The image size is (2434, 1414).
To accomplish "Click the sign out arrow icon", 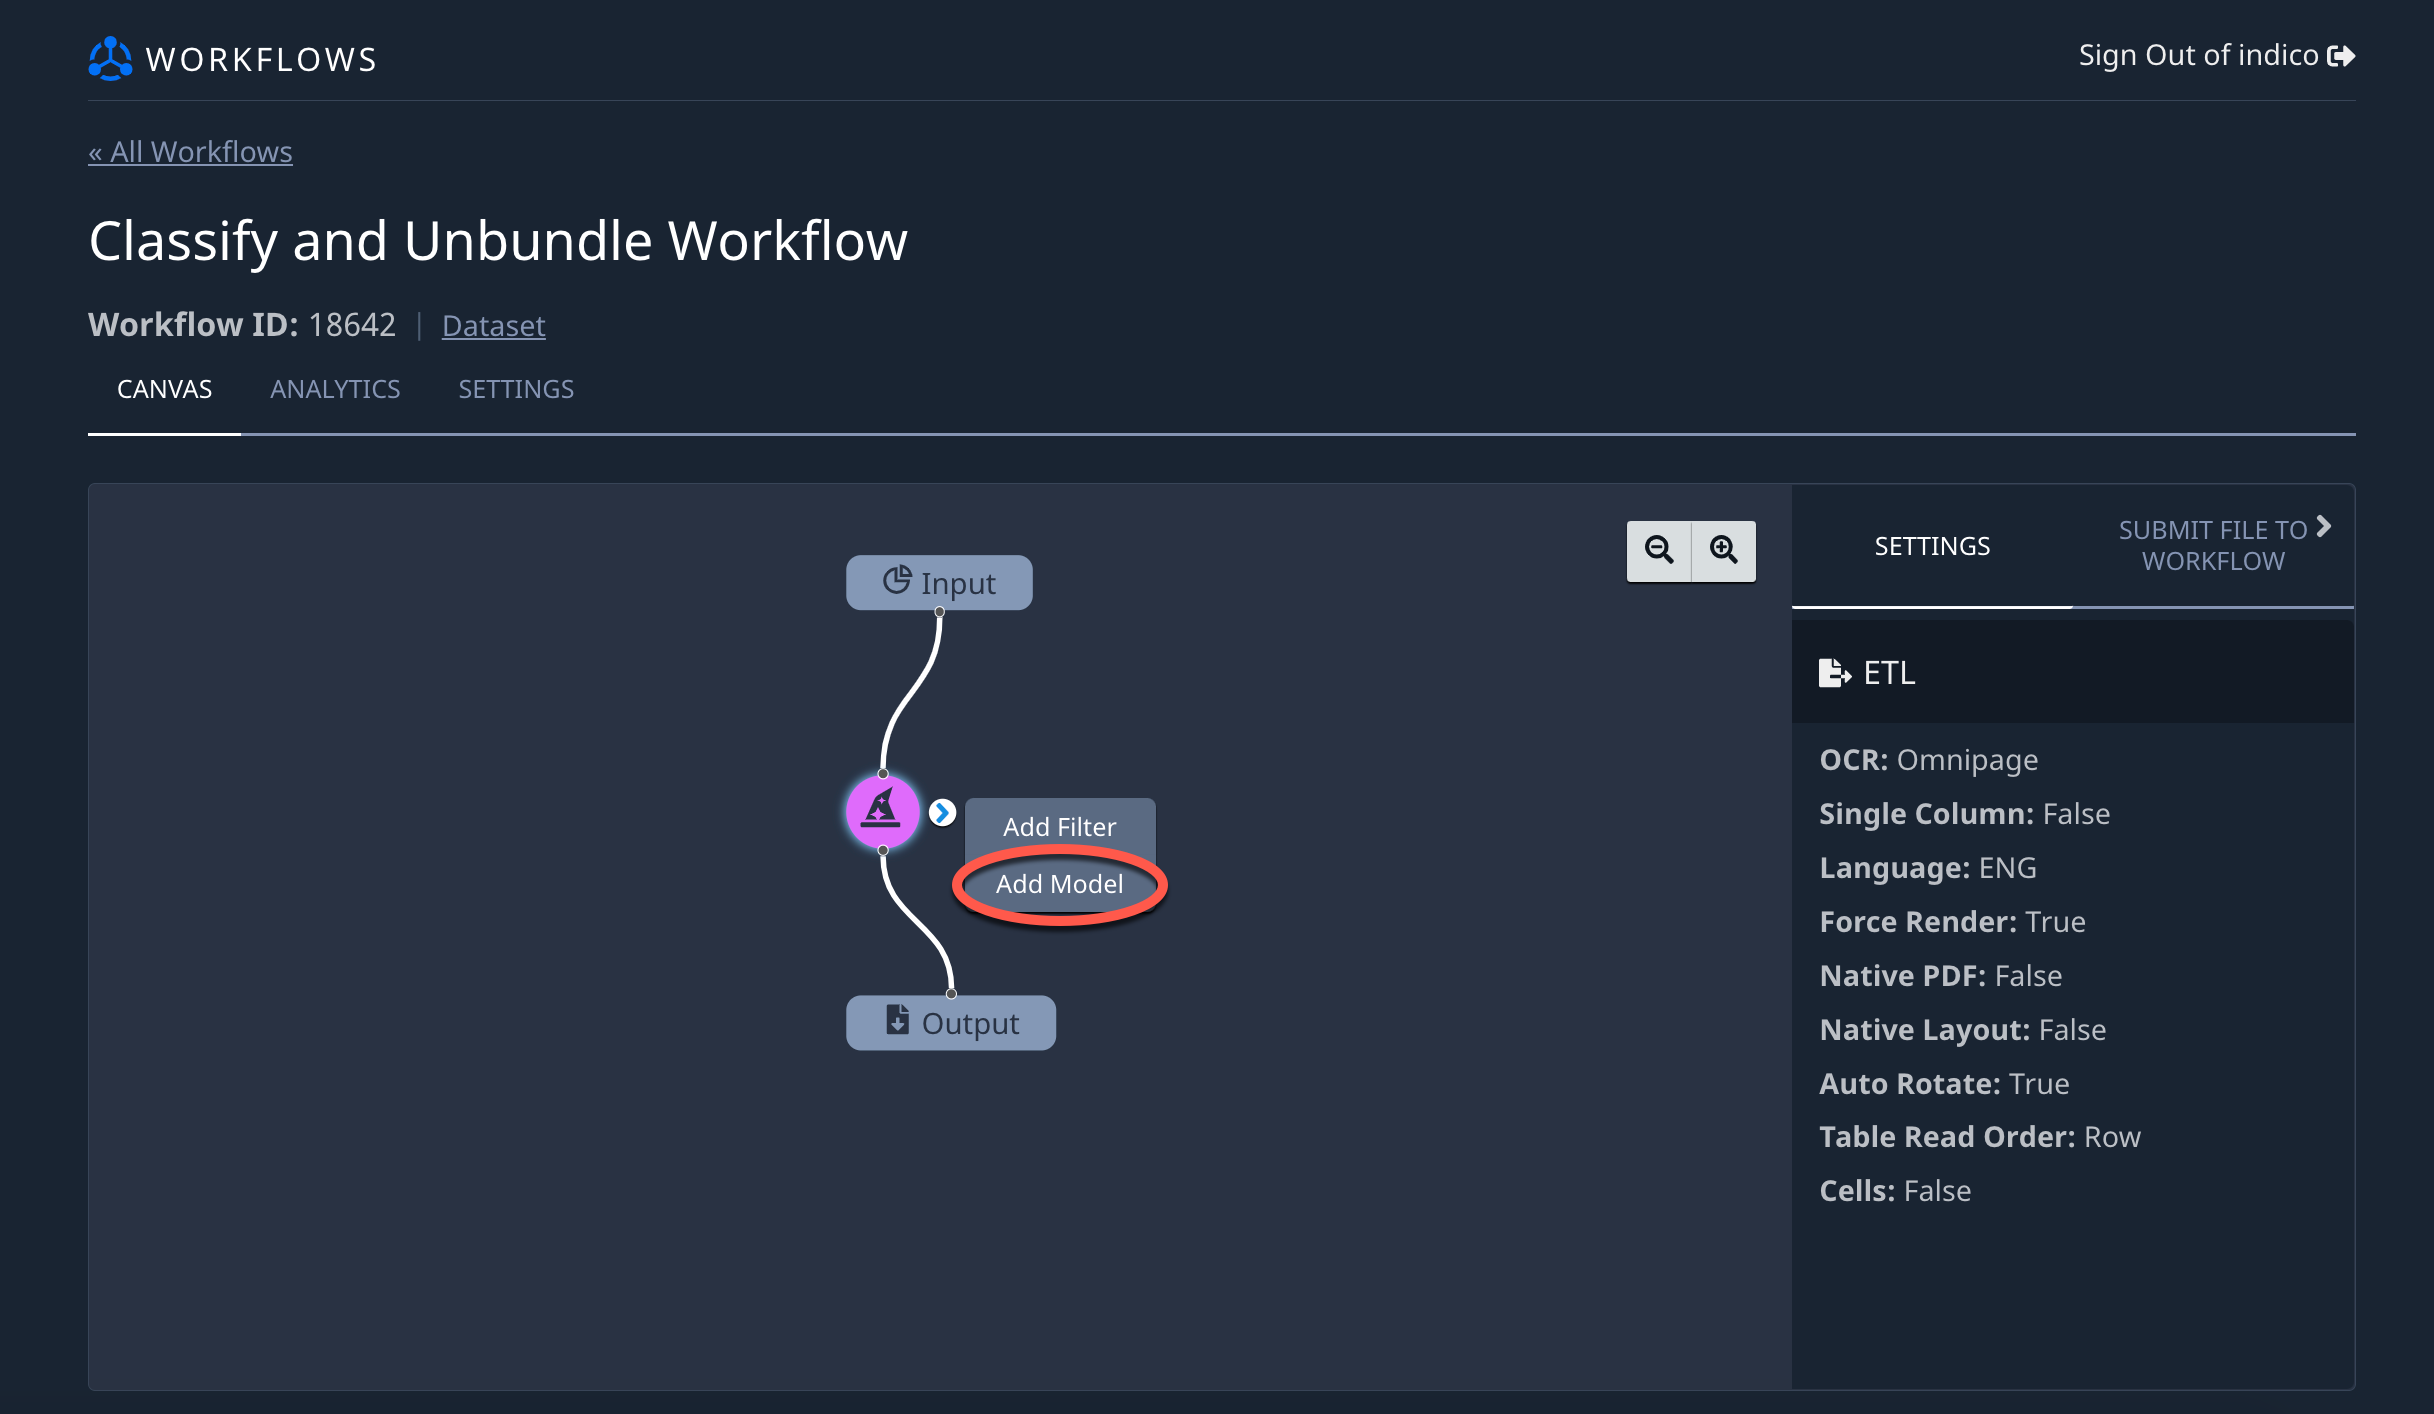I will 2341,56.
